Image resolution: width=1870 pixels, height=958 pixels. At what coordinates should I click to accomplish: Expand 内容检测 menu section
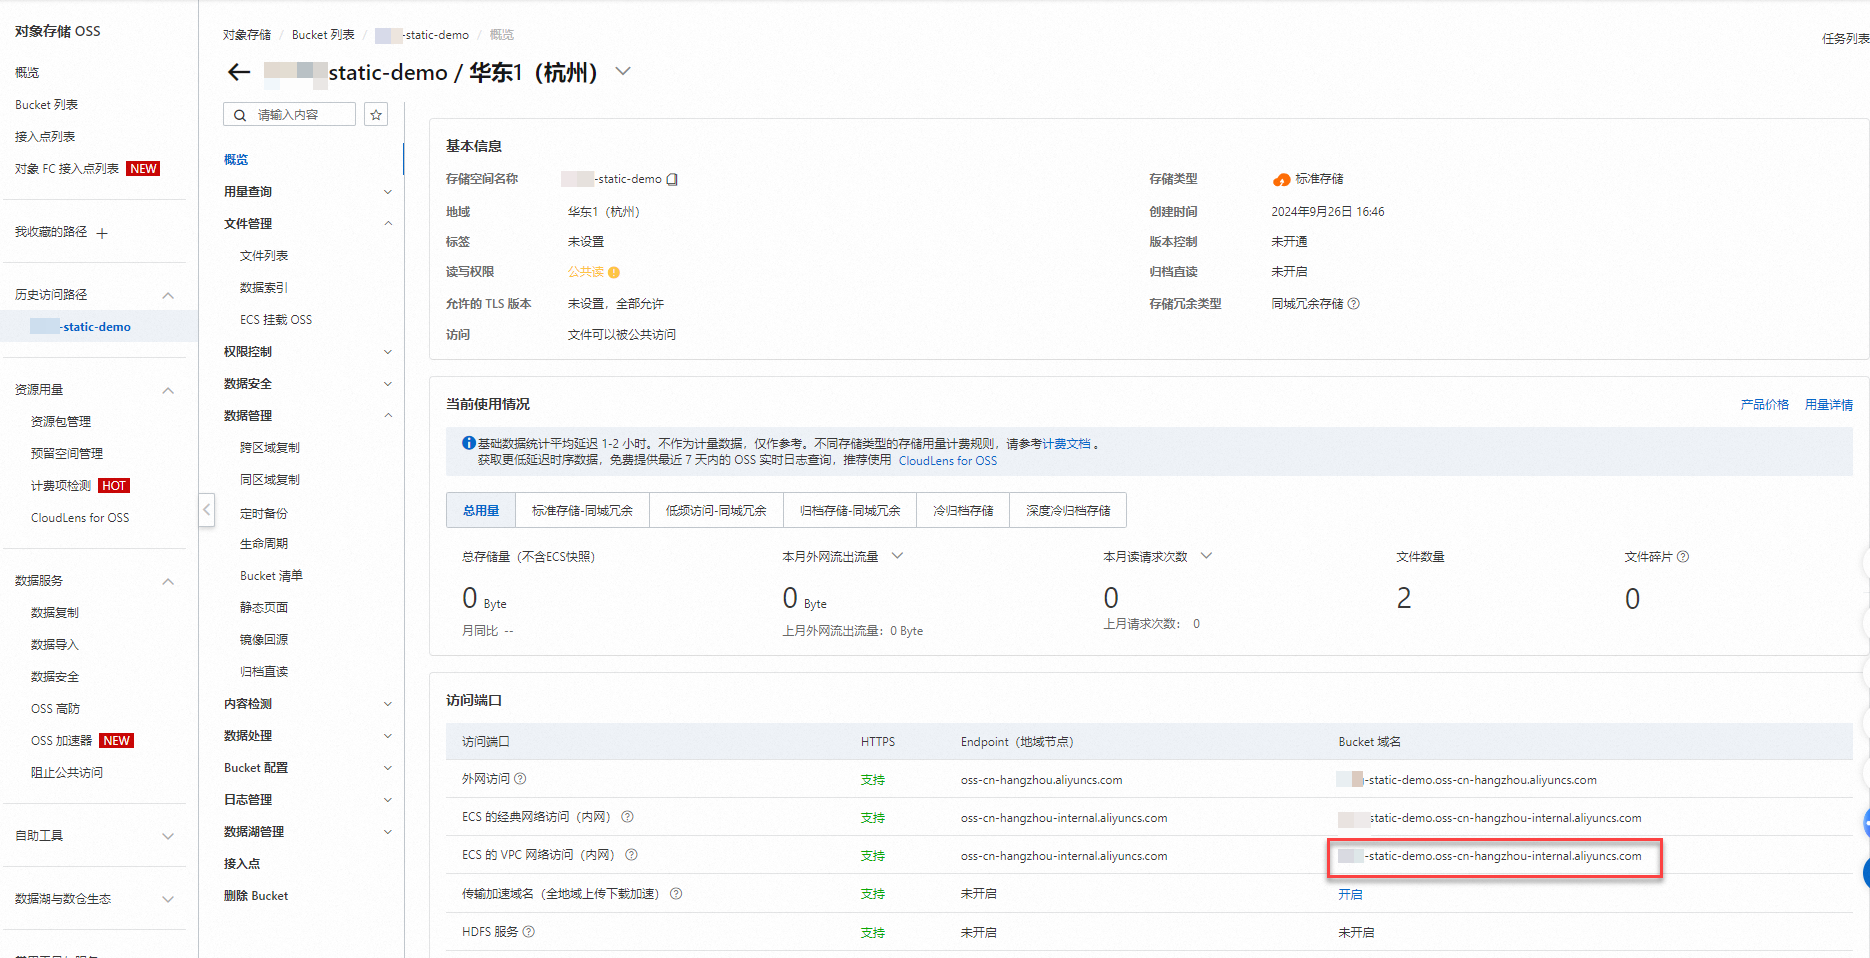(388, 704)
